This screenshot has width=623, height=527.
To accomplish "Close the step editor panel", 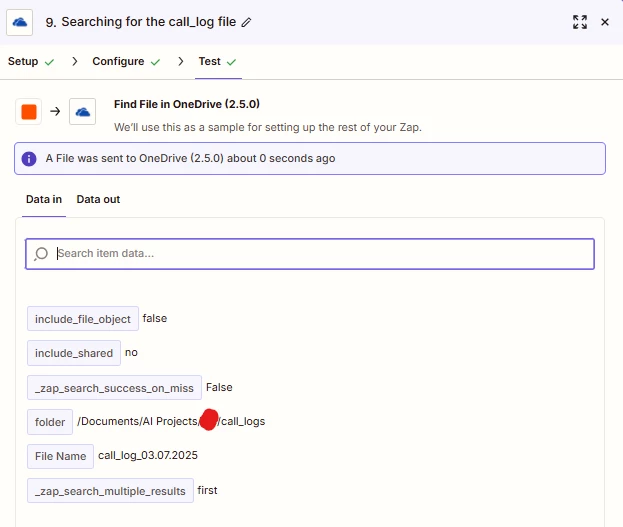I will point(605,22).
